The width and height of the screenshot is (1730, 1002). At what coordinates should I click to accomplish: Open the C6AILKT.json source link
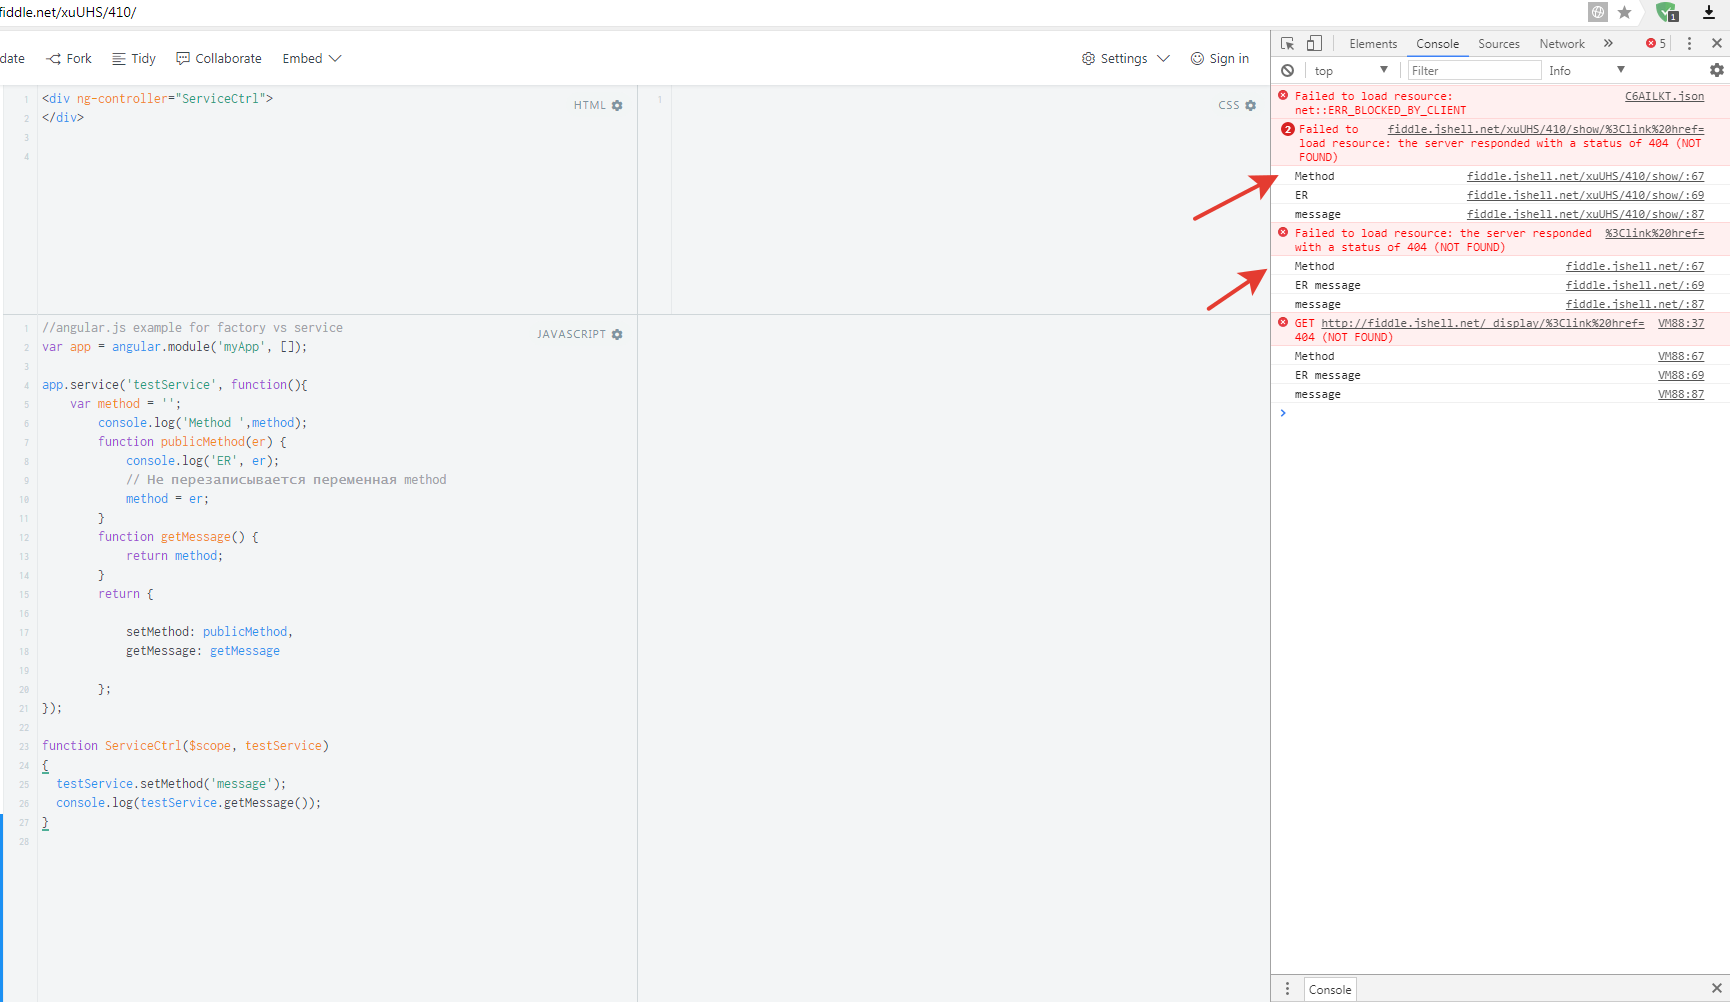click(x=1664, y=97)
